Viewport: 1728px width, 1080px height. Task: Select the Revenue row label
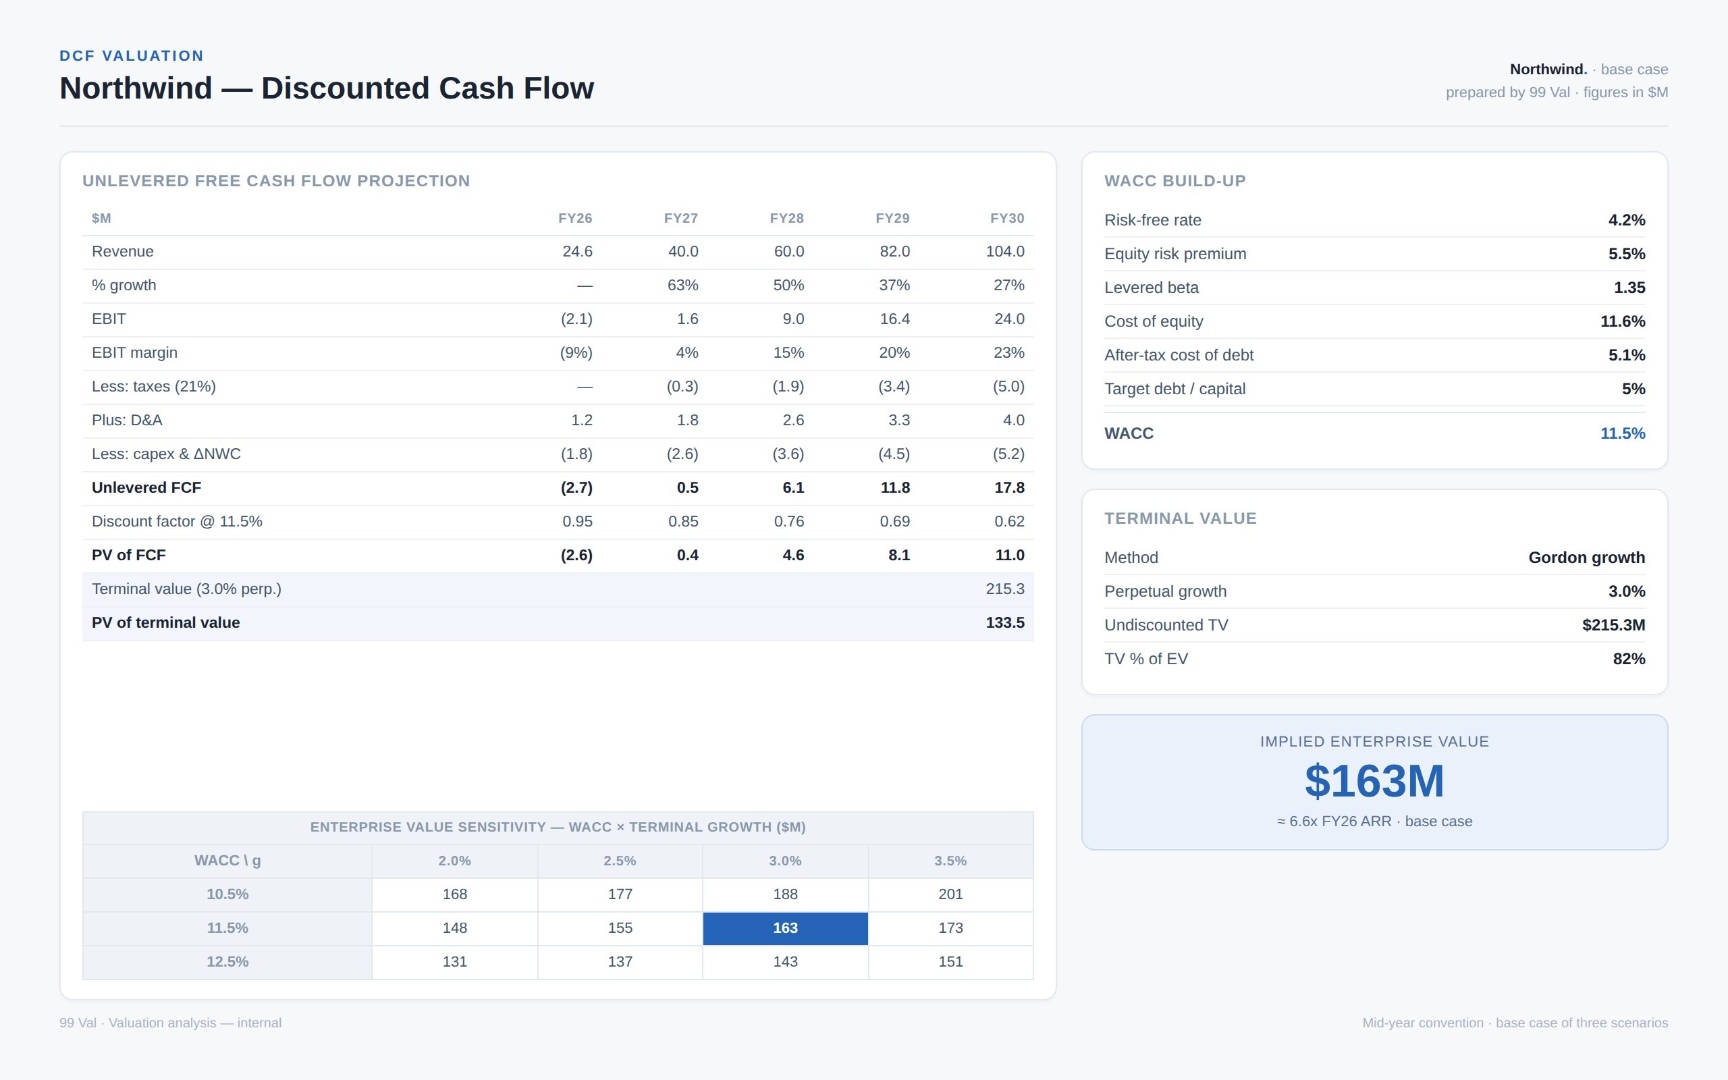[122, 252]
